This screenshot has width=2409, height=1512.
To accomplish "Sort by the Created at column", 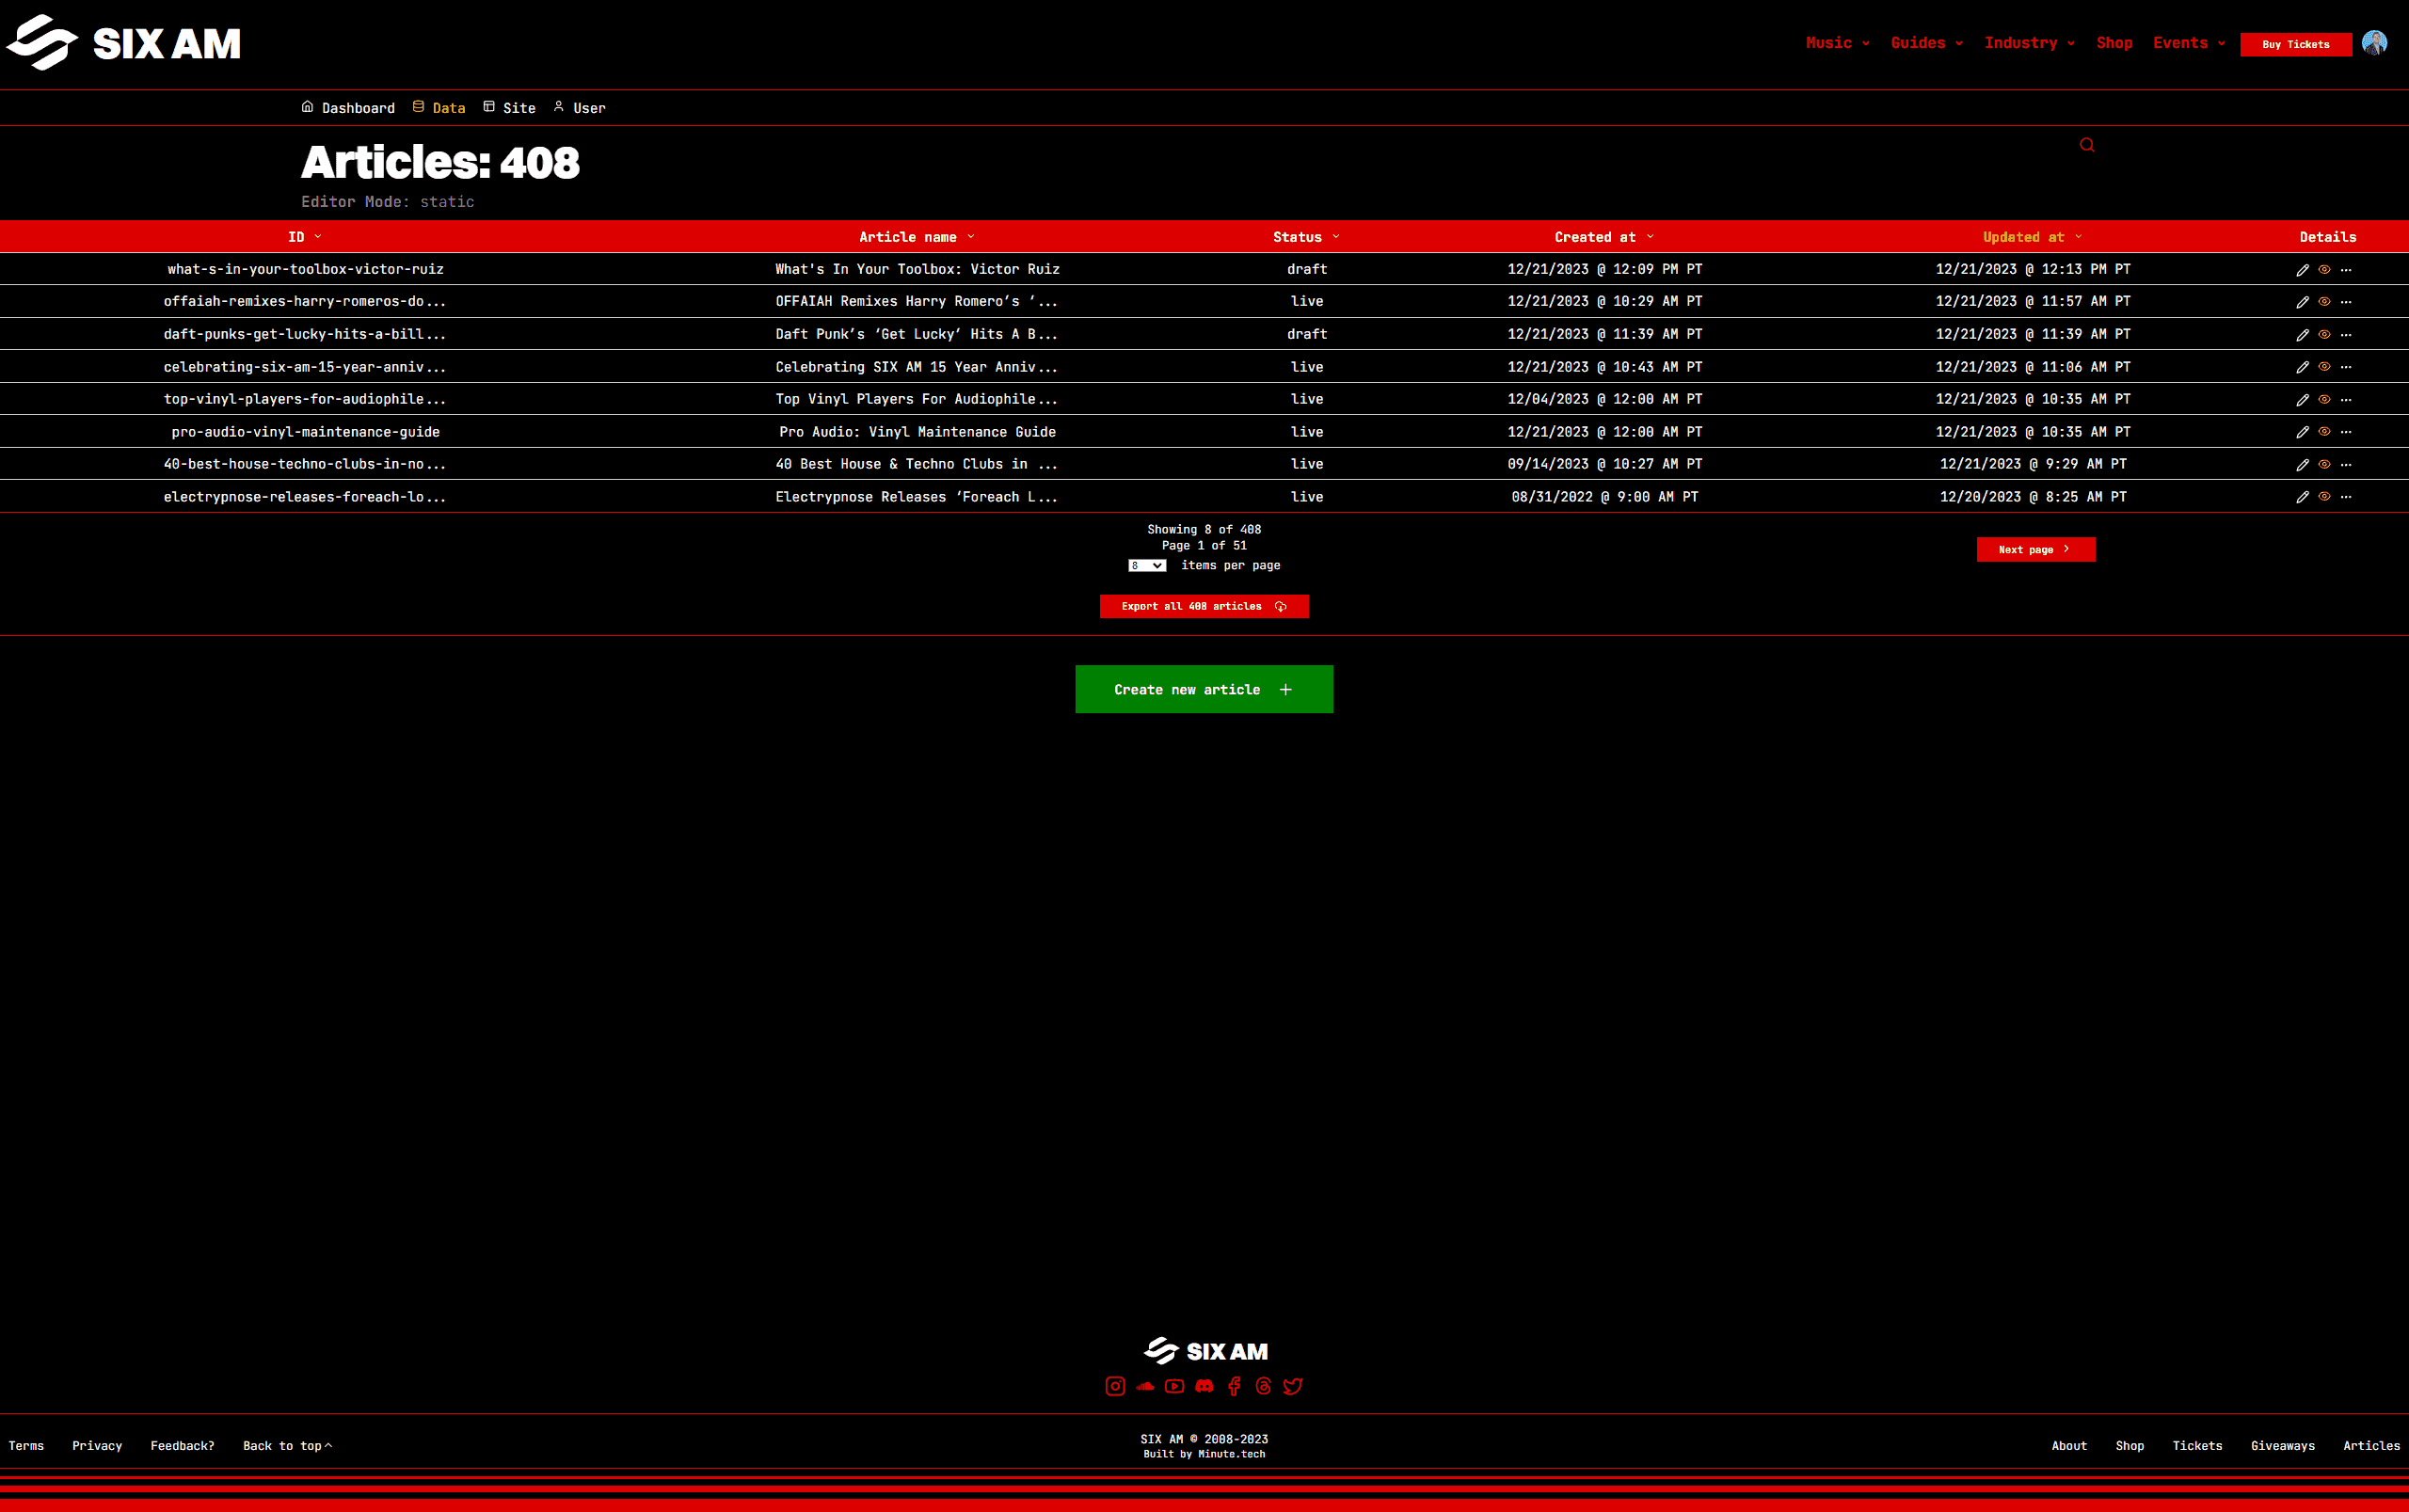I will click(1604, 237).
